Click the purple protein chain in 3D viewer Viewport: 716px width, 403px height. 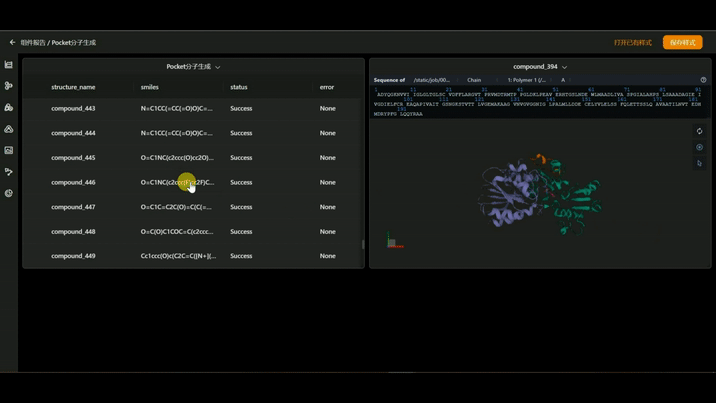pyautogui.click(x=509, y=194)
